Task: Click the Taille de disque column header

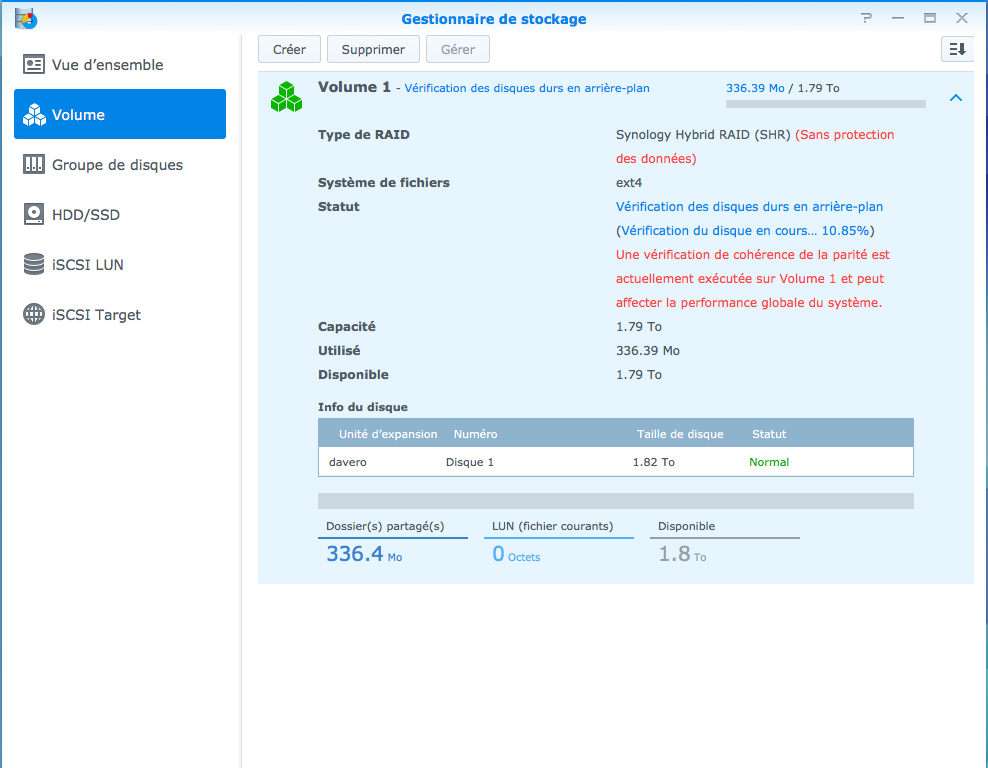Action: click(x=680, y=434)
